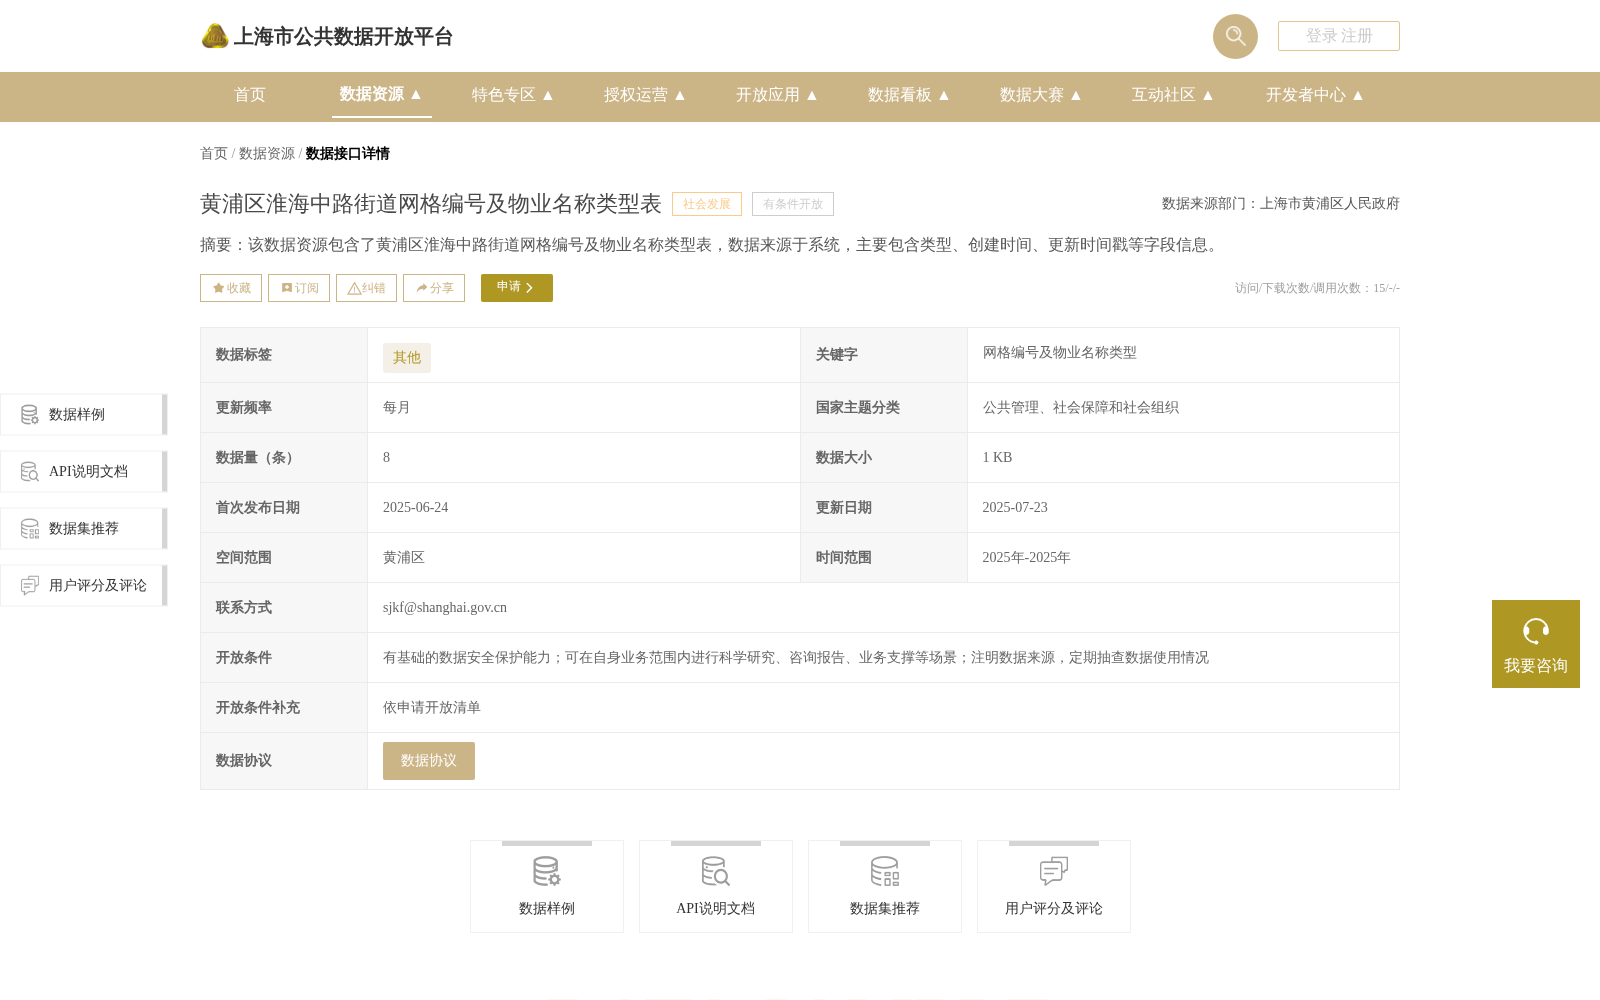Click bottom API说明文档 card icon
The image size is (1600, 1000).
coord(715,871)
